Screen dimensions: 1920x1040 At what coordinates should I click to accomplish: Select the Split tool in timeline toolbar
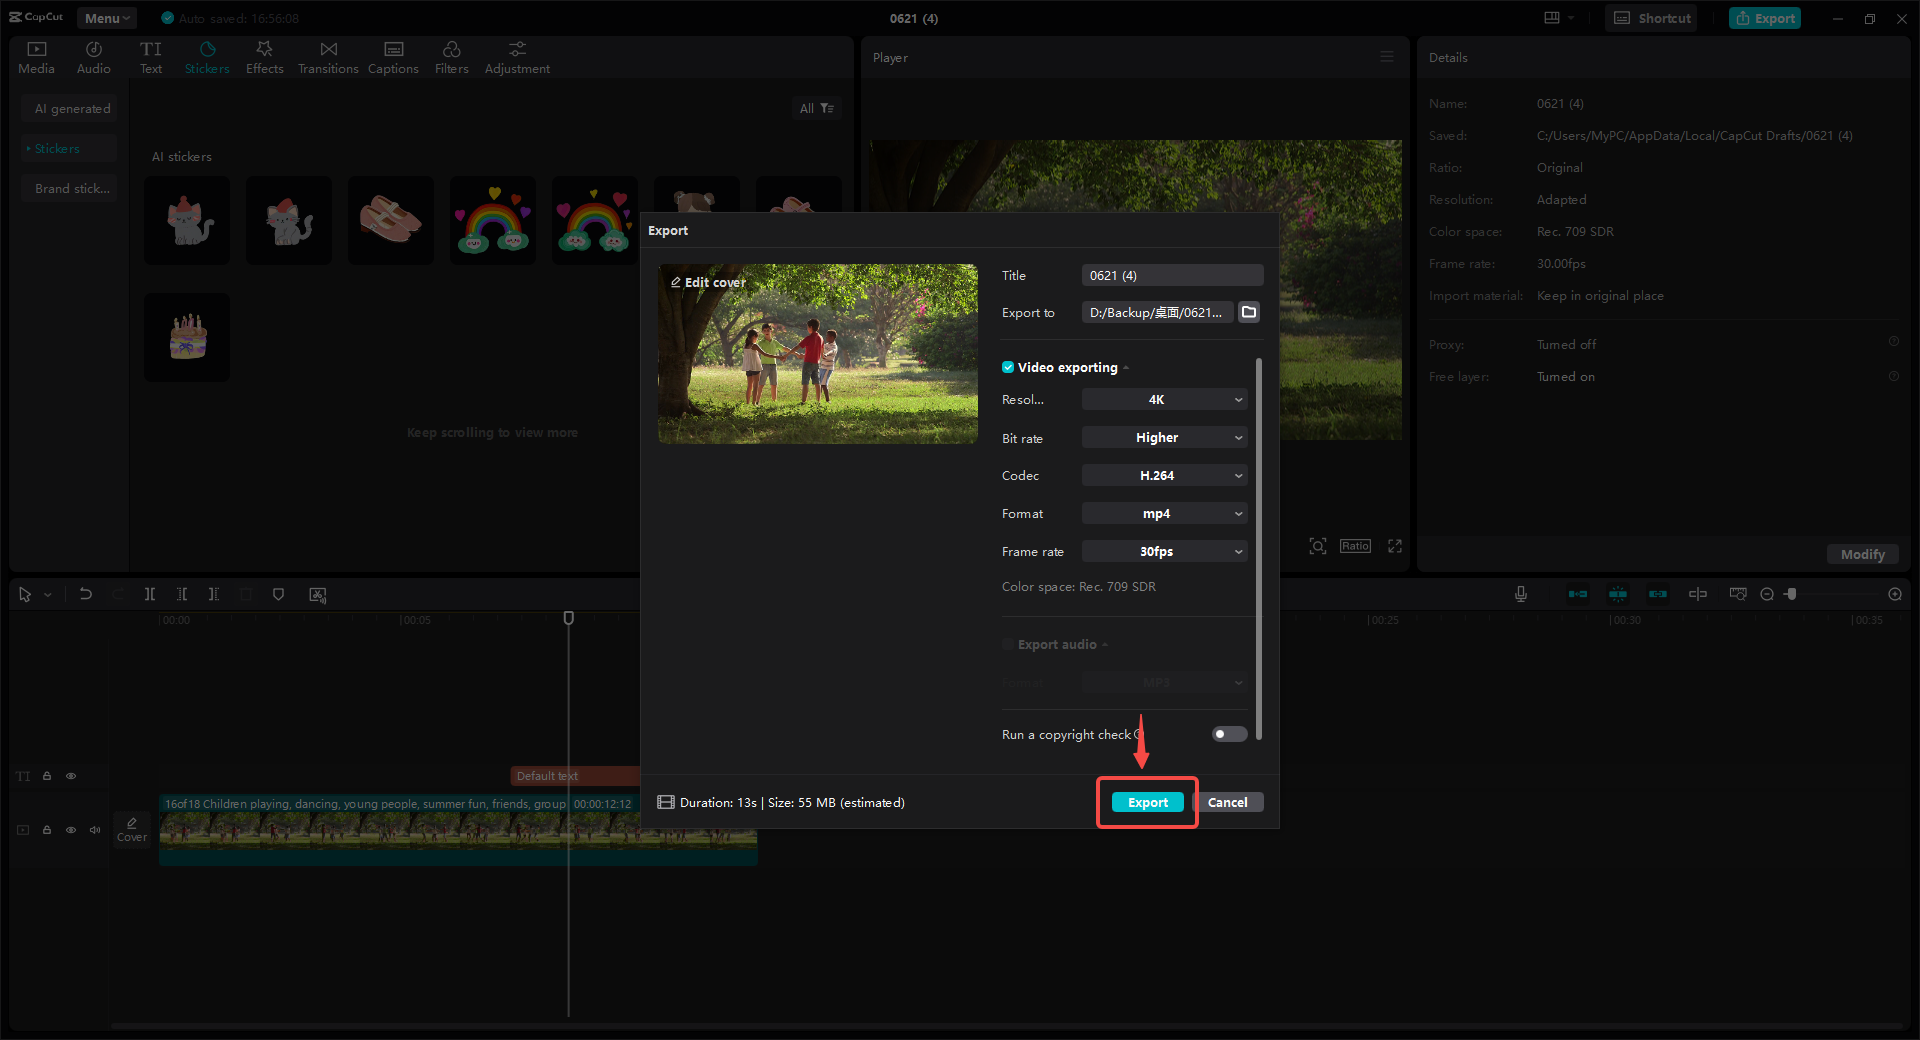[x=150, y=594]
